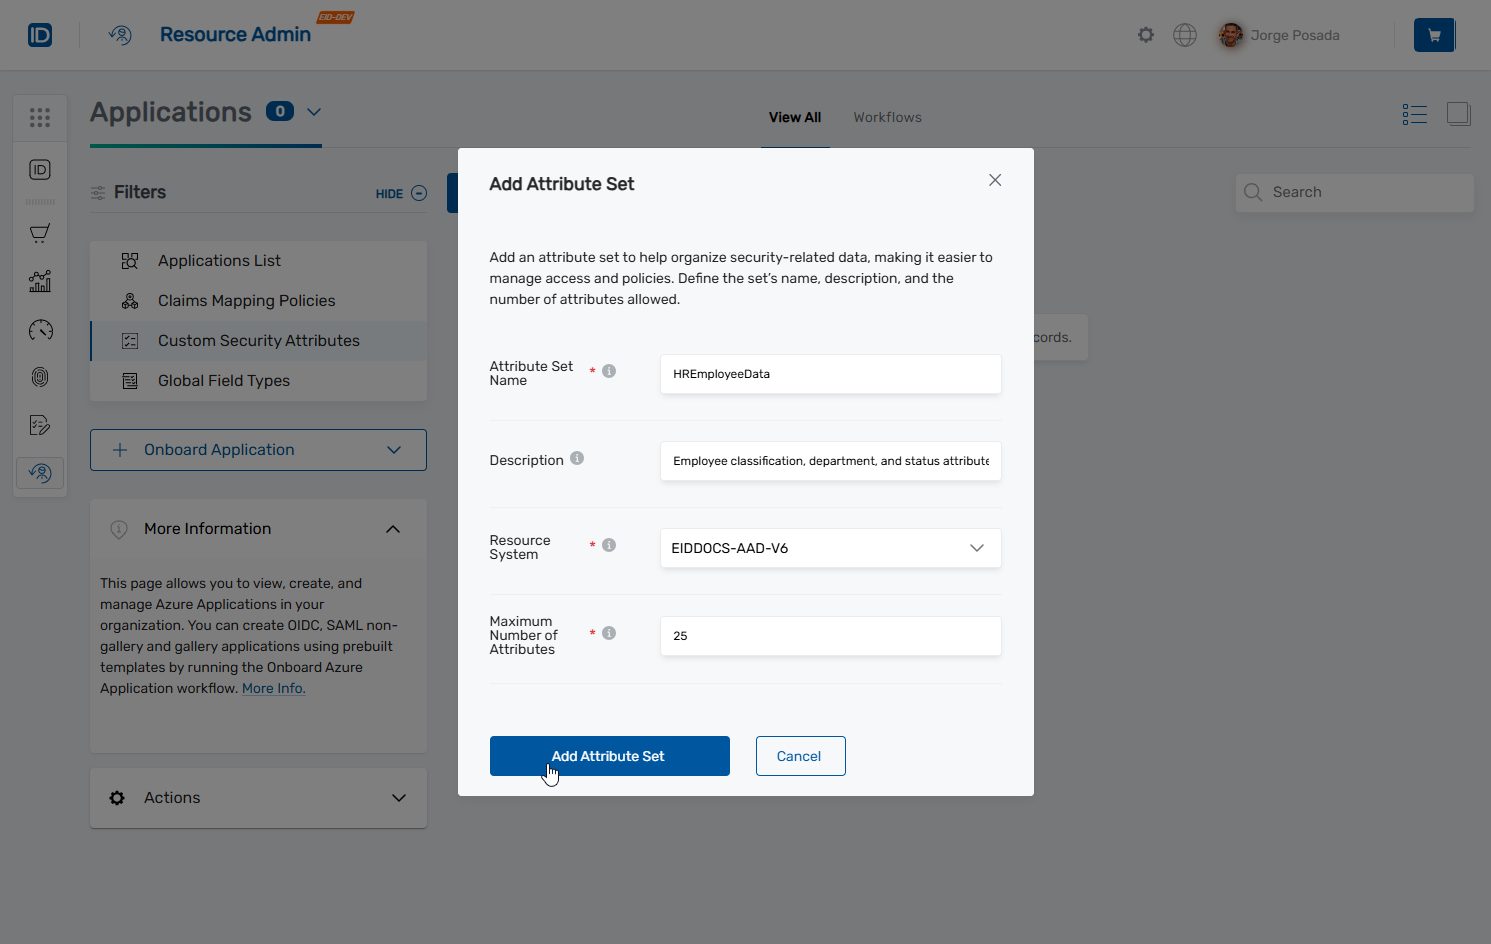Select the ID badge sidebar icon

[x=40, y=170]
